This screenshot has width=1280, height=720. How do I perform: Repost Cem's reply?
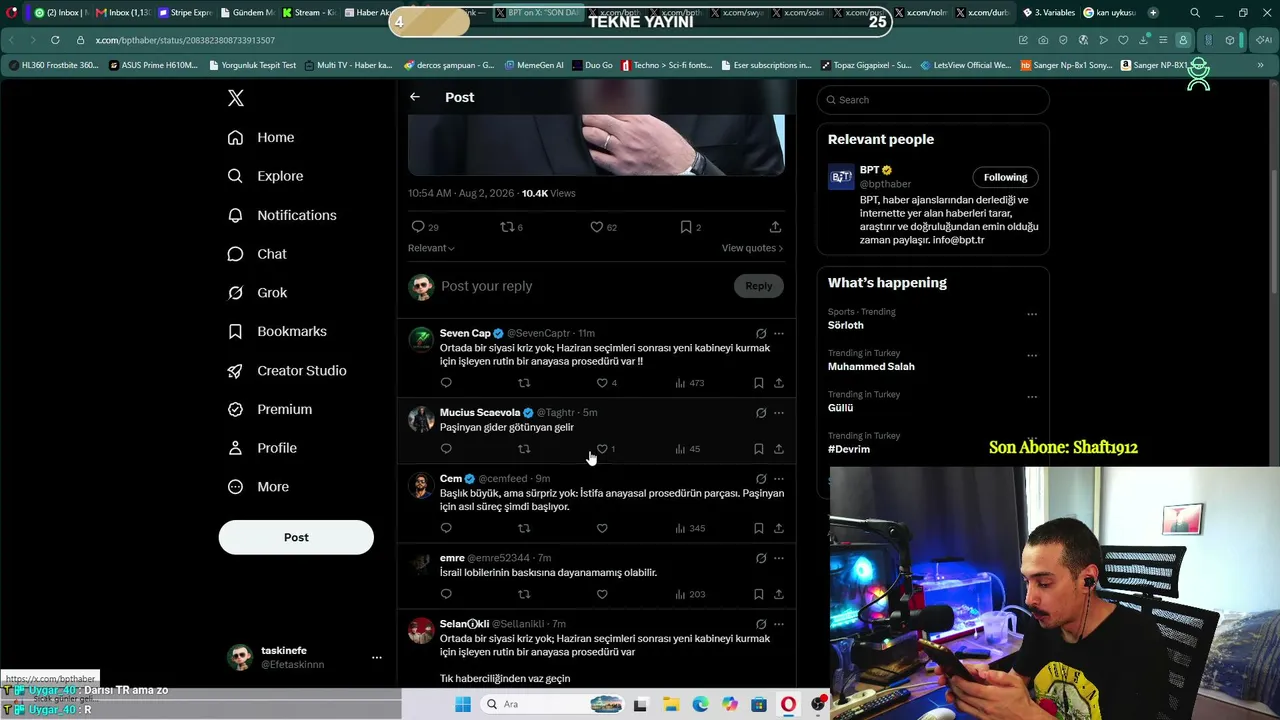(x=524, y=528)
